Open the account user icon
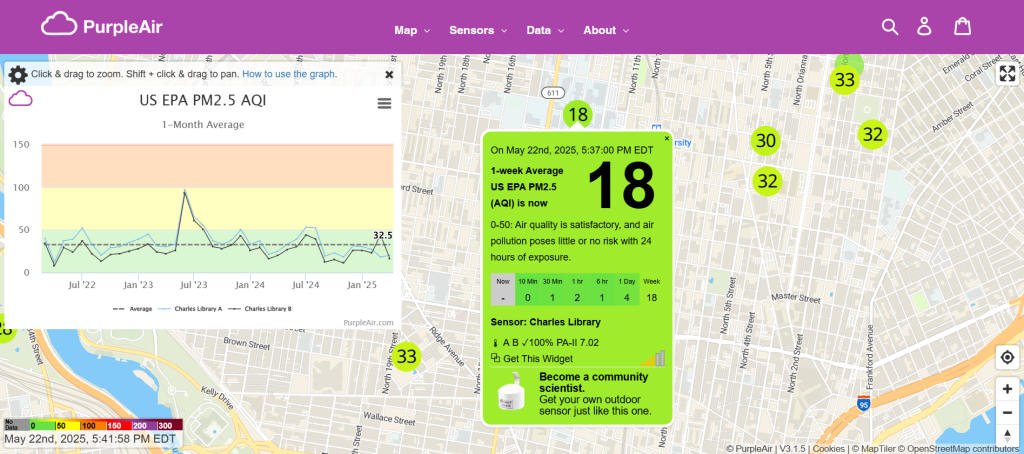 [x=924, y=27]
